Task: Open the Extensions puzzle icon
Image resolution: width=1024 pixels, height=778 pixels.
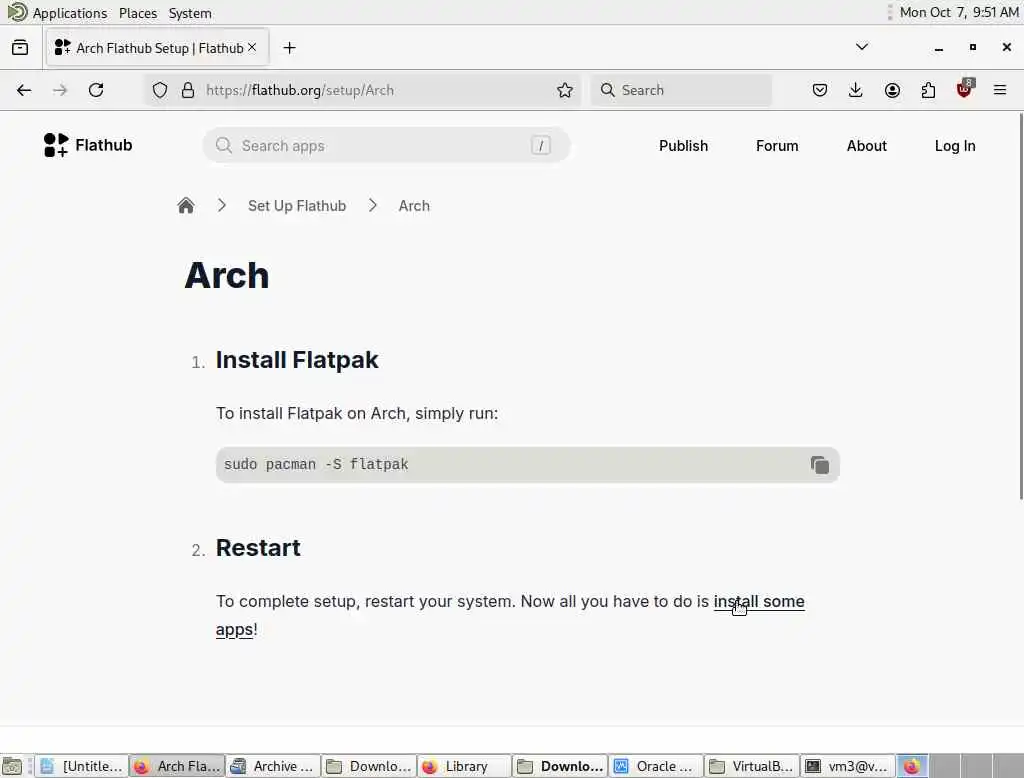Action: [928, 90]
